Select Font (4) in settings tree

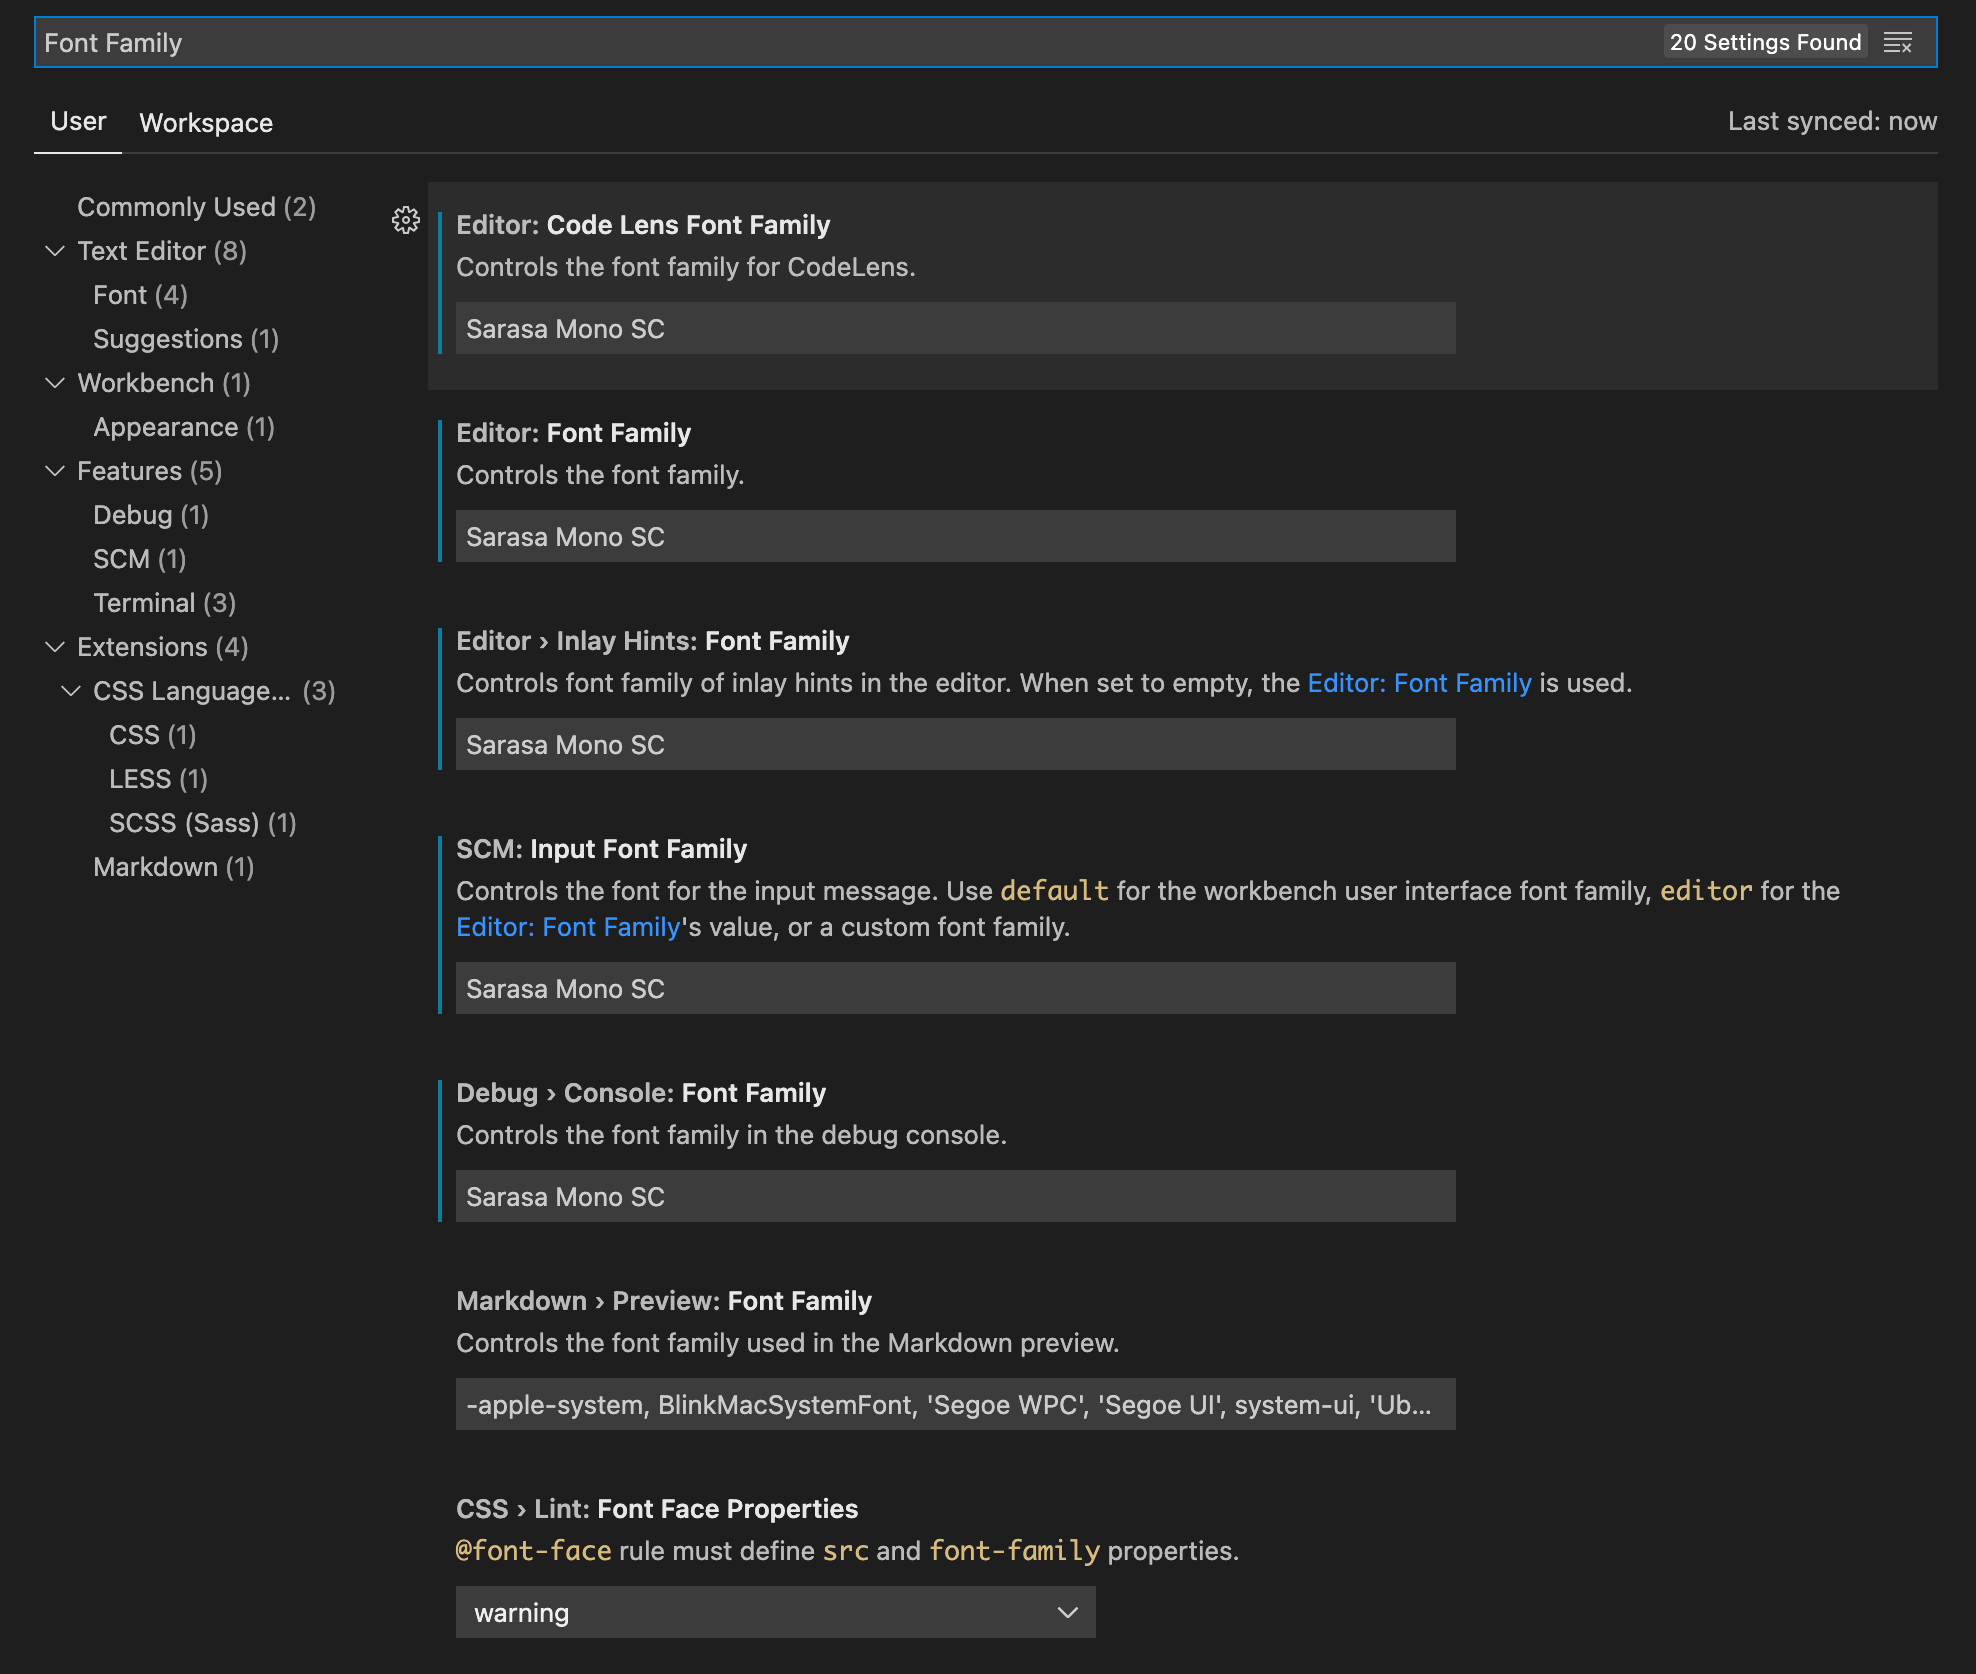pyautogui.click(x=140, y=295)
